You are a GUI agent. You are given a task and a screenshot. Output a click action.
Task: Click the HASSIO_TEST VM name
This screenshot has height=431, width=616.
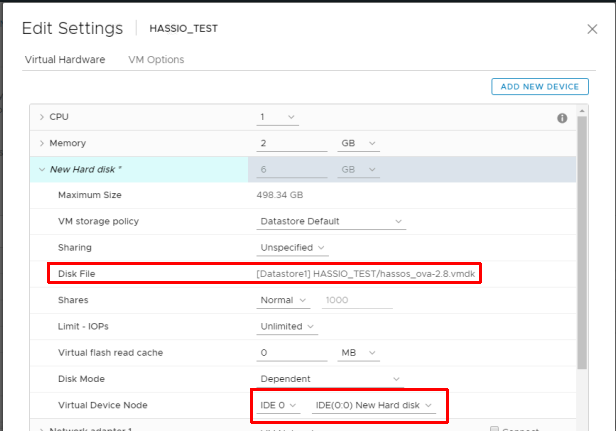click(x=183, y=29)
